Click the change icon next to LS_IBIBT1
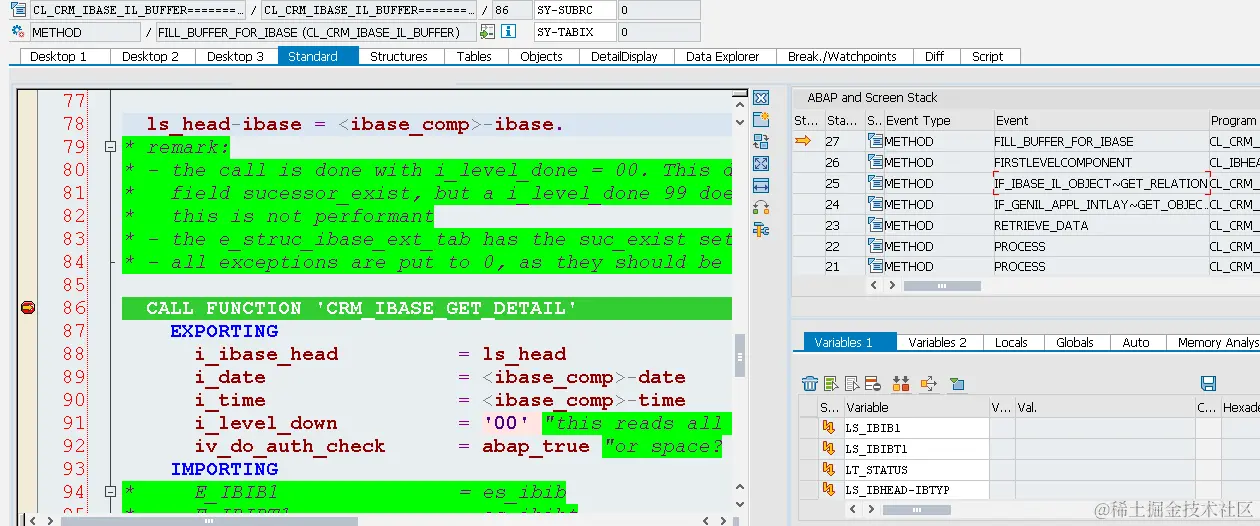 click(x=829, y=449)
